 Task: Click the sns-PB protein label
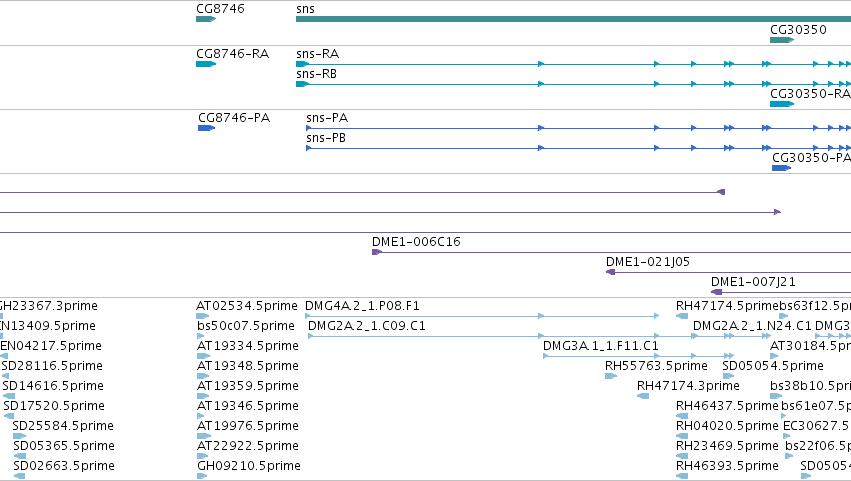[326, 138]
